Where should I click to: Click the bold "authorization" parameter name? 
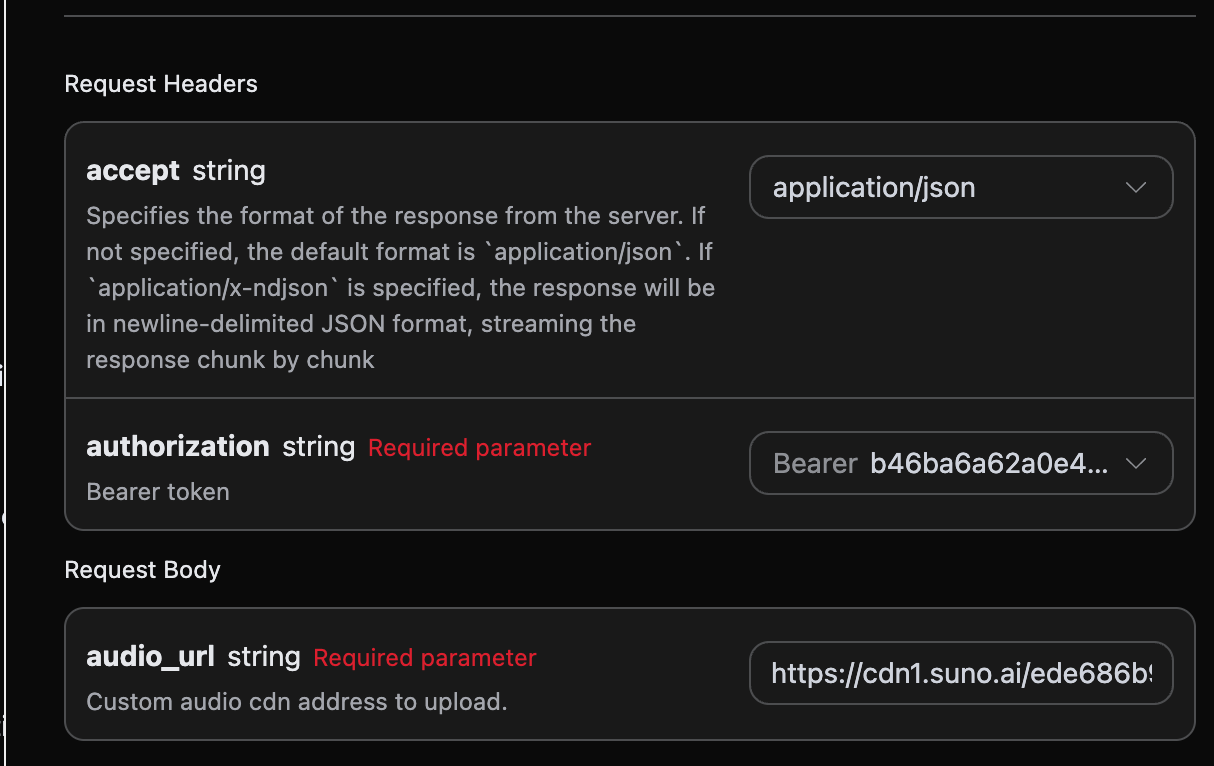[x=177, y=446]
